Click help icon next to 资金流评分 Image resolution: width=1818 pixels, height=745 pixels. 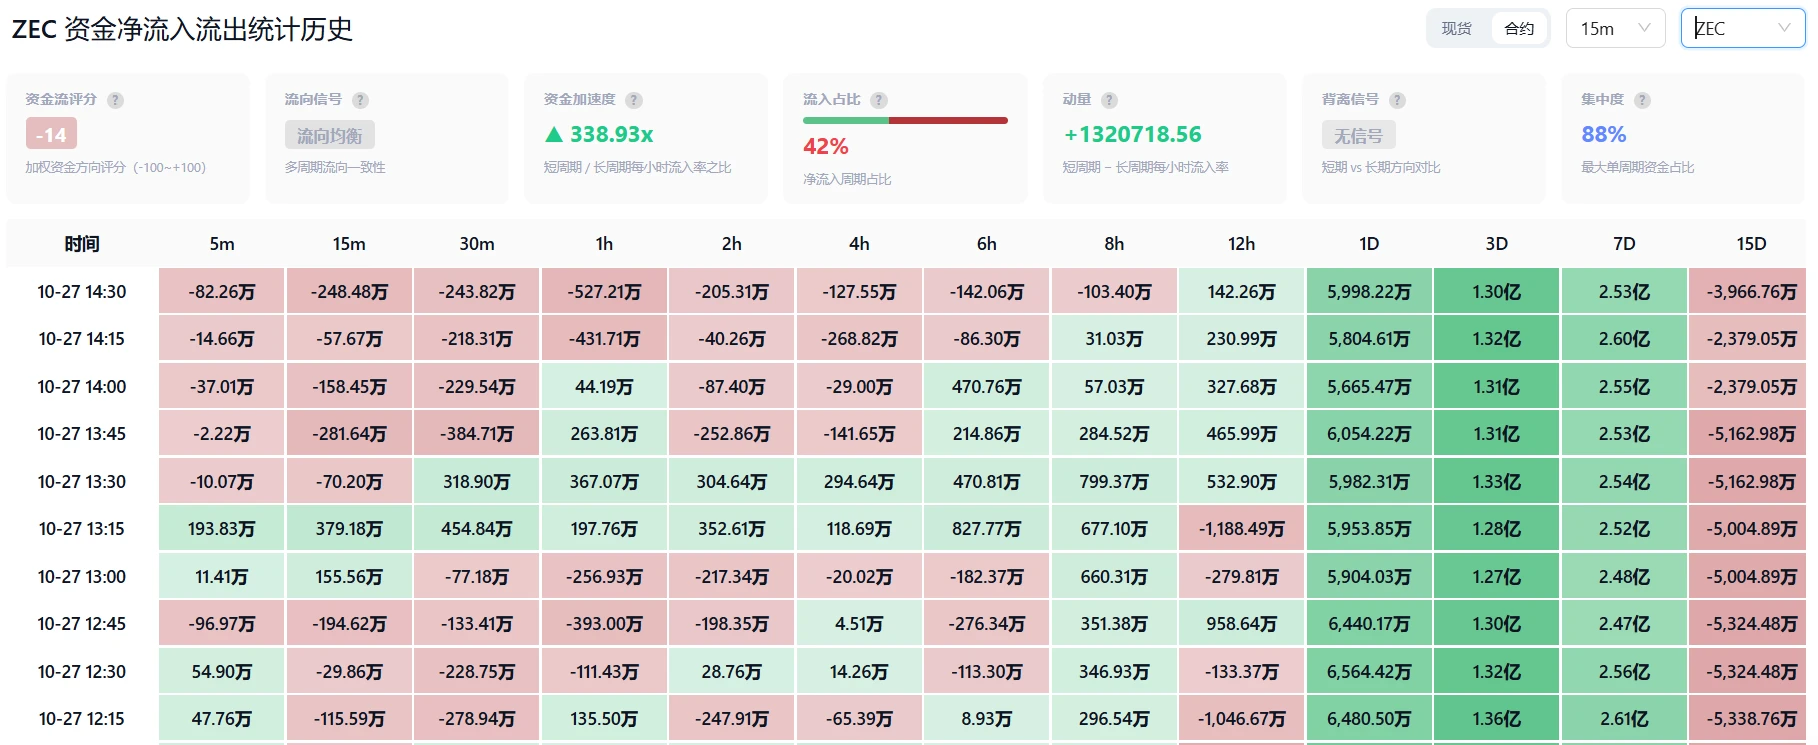click(x=115, y=100)
